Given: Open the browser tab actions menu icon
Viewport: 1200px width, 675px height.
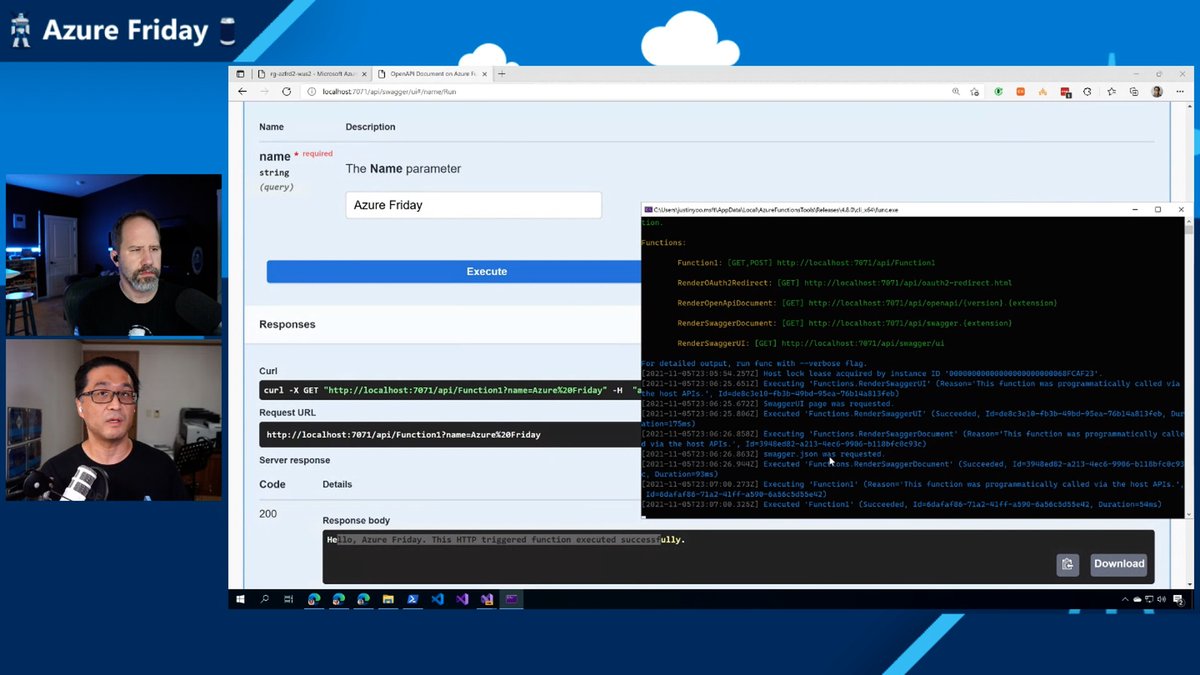Looking at the screenshot, I should (x=240, y=74).
